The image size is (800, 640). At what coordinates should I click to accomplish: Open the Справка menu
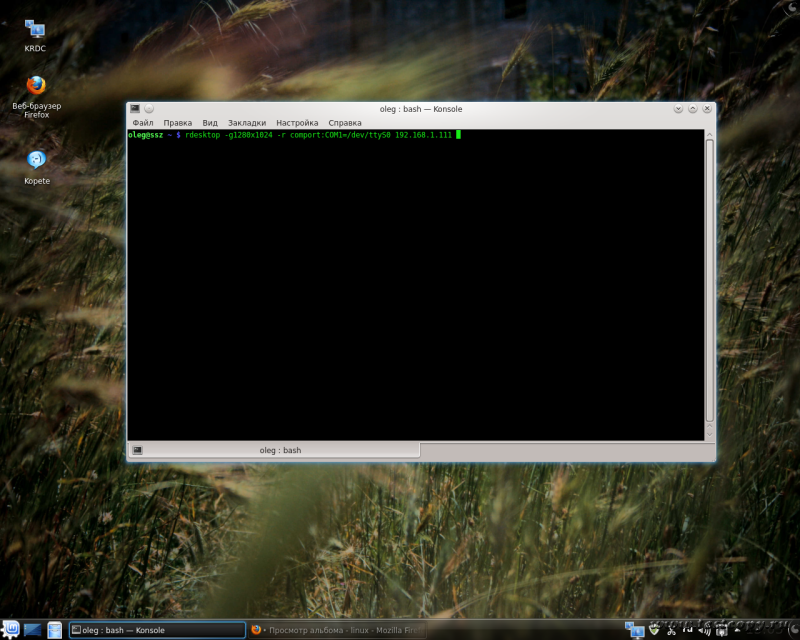click(345, 123)
